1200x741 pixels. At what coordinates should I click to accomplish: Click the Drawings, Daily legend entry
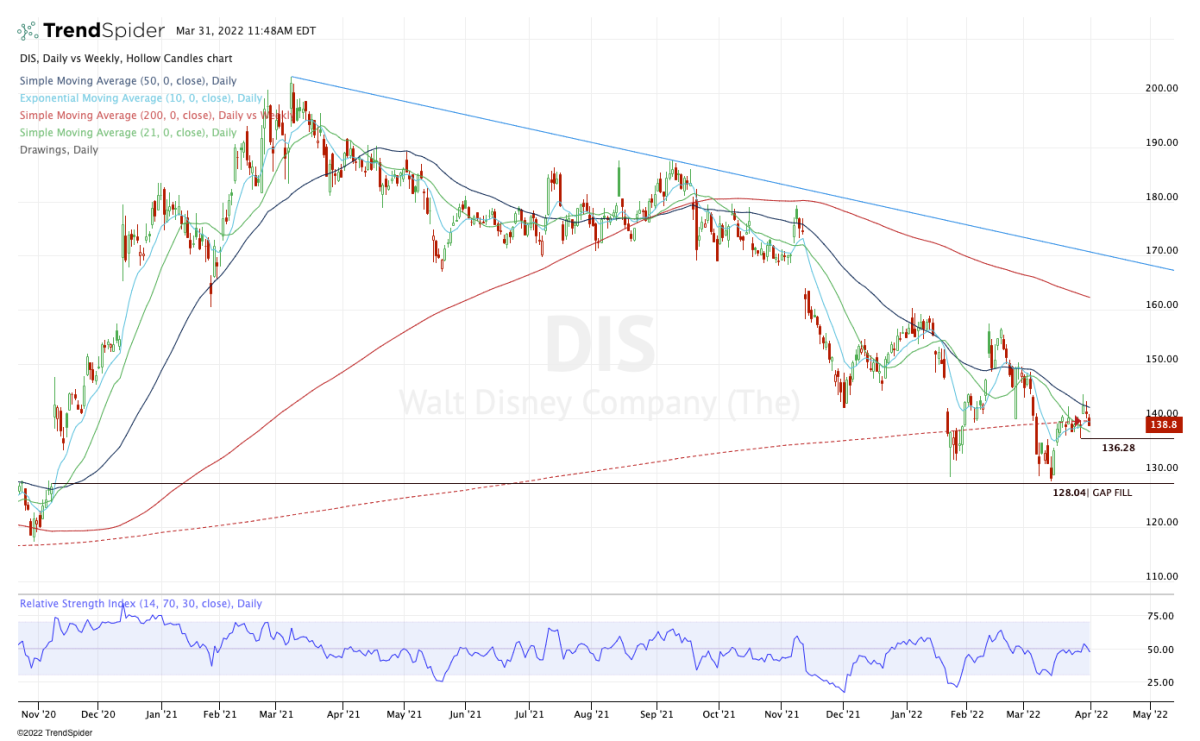tap(57, 149)
